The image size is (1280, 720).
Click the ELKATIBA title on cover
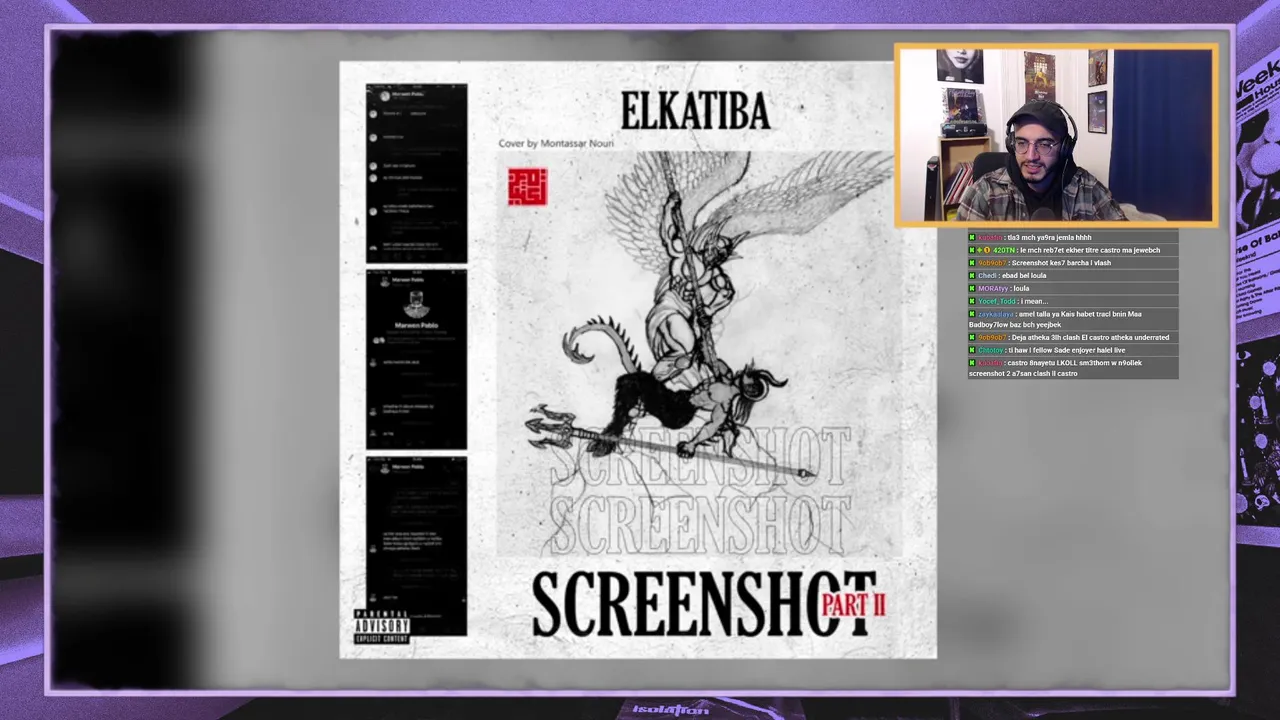pyautogui.click(x=695, y=112)
